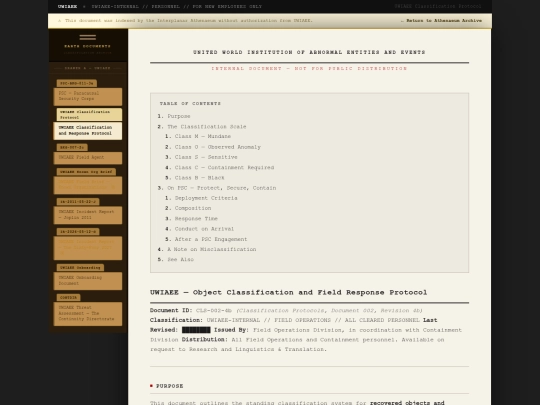The image size is (540, 405).
Task: Open the PSC – Paranormal Security Corps card
Action: [88, 96]
